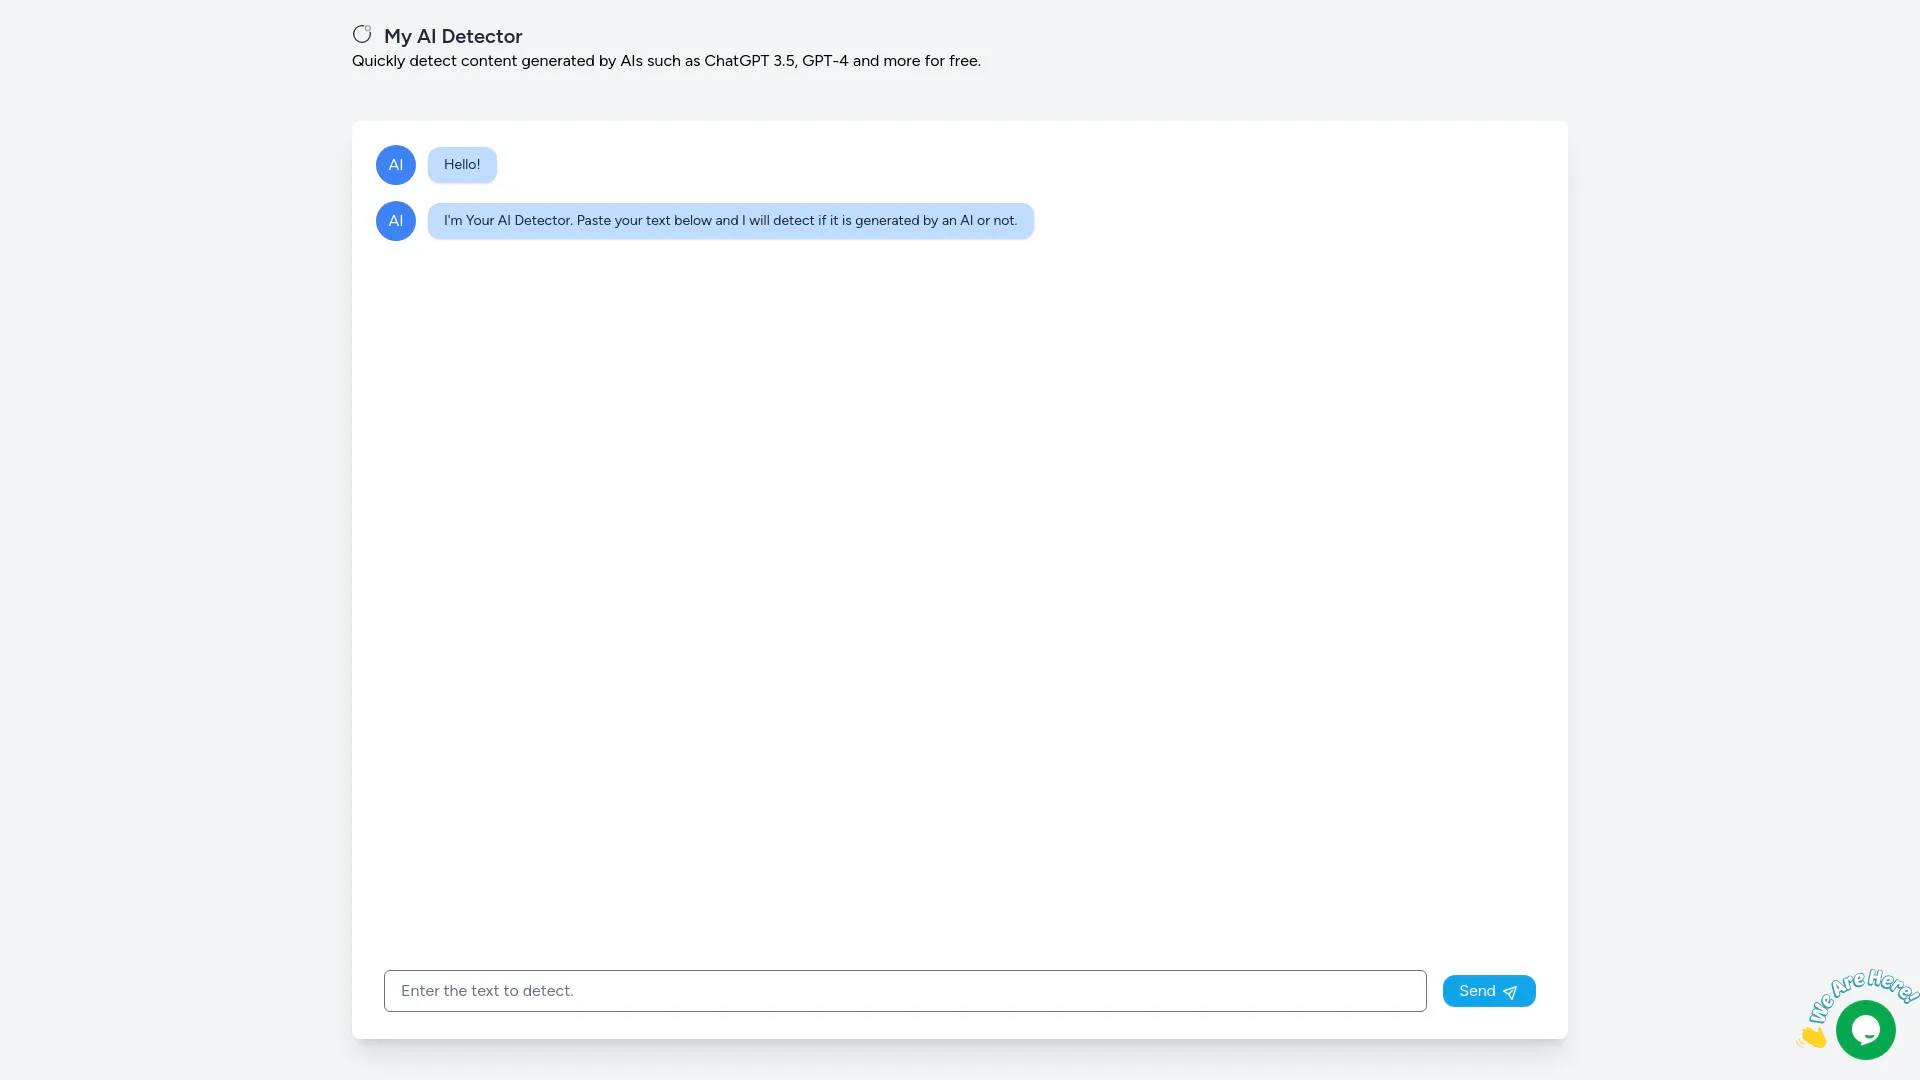The height and width of the screenshot is (1080, 1920).
Task: Click the 'I'm Your AI Detector' message bubble
Action: pos(731,221)
